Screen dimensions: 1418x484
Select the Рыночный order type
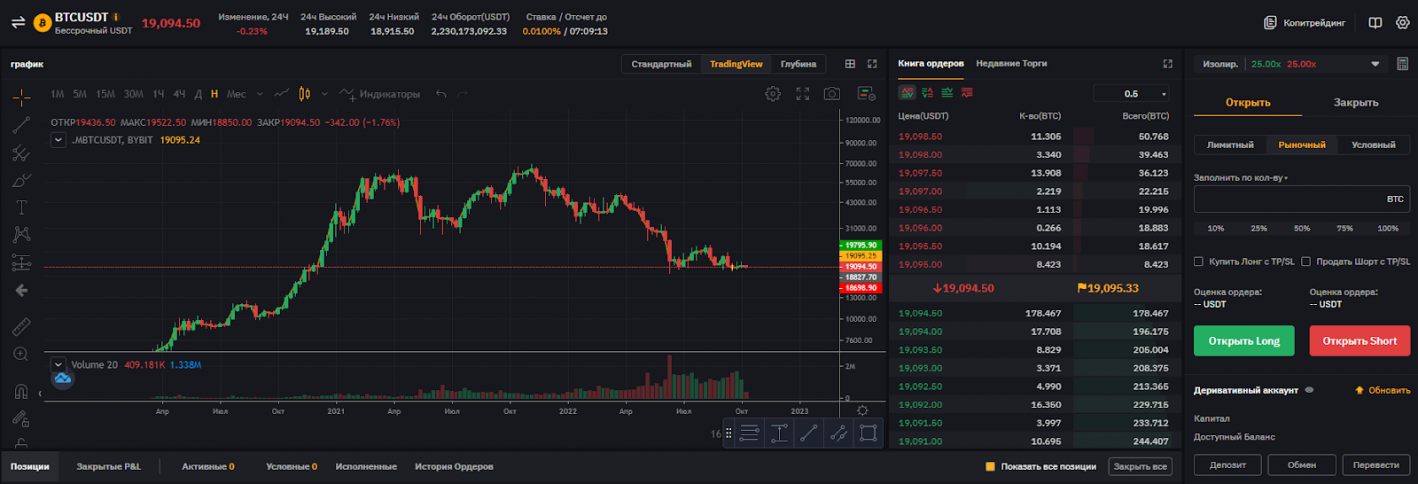[x=1302, y=145]
